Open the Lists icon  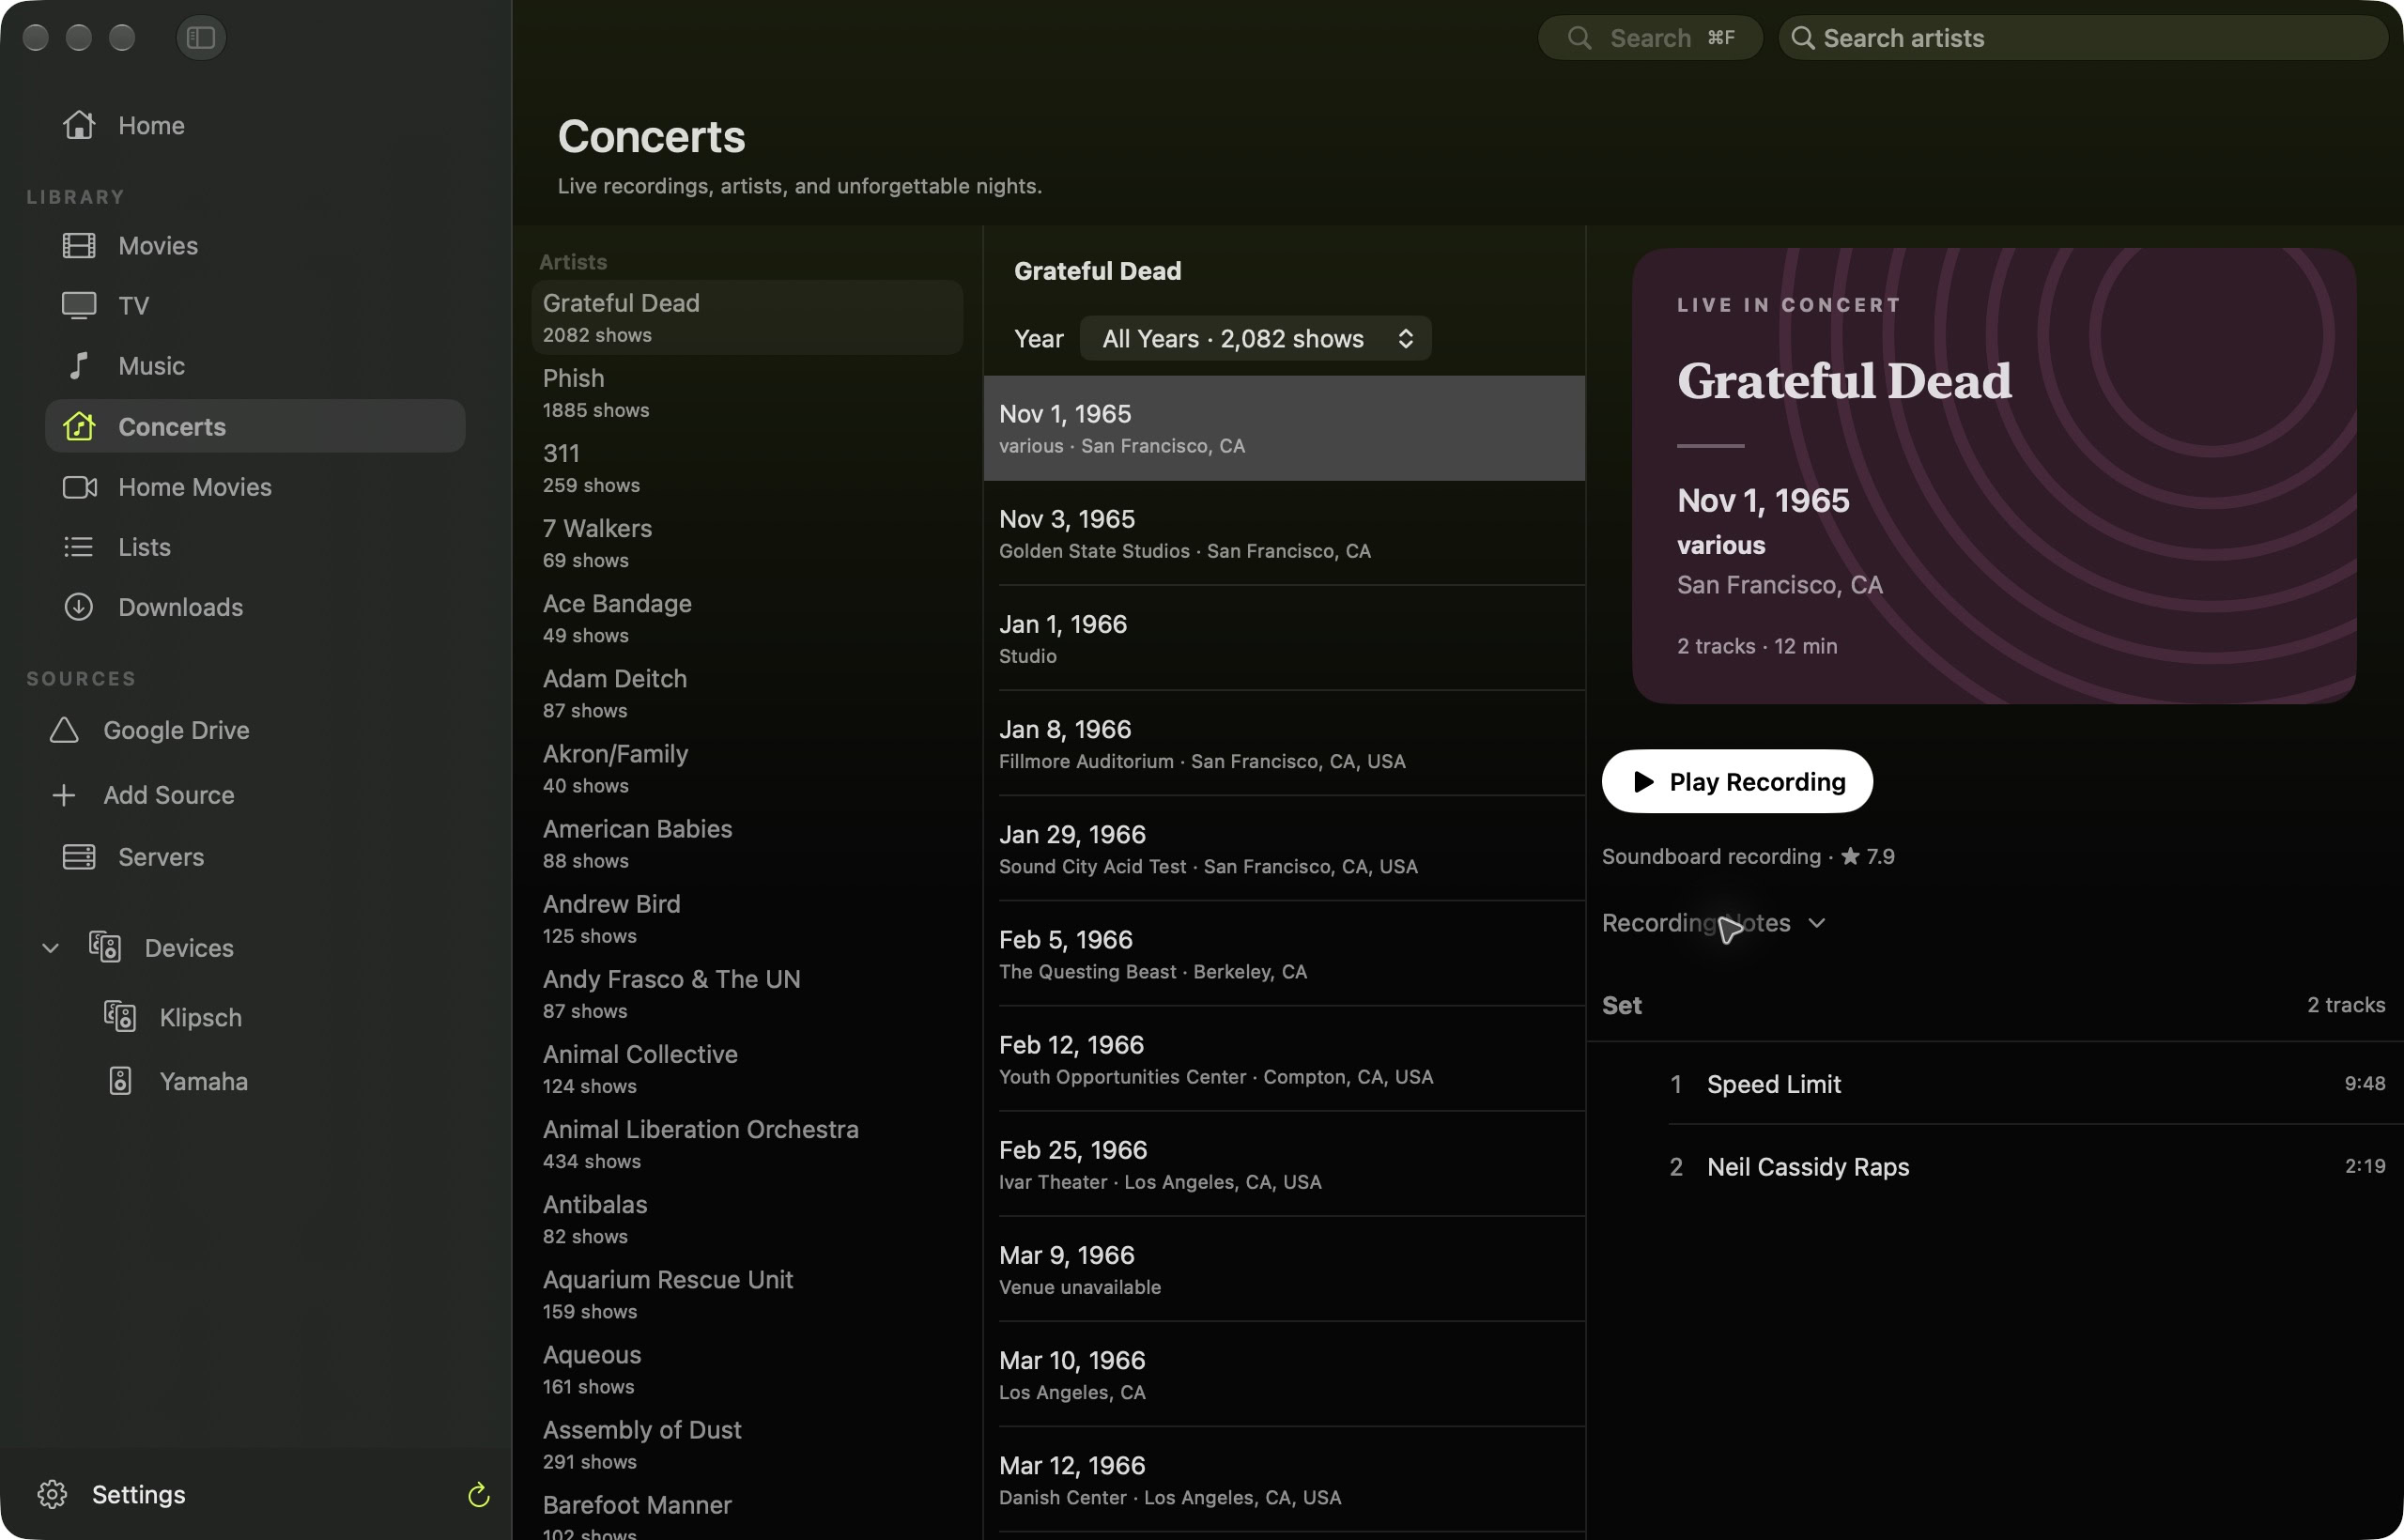click(79, 546)
